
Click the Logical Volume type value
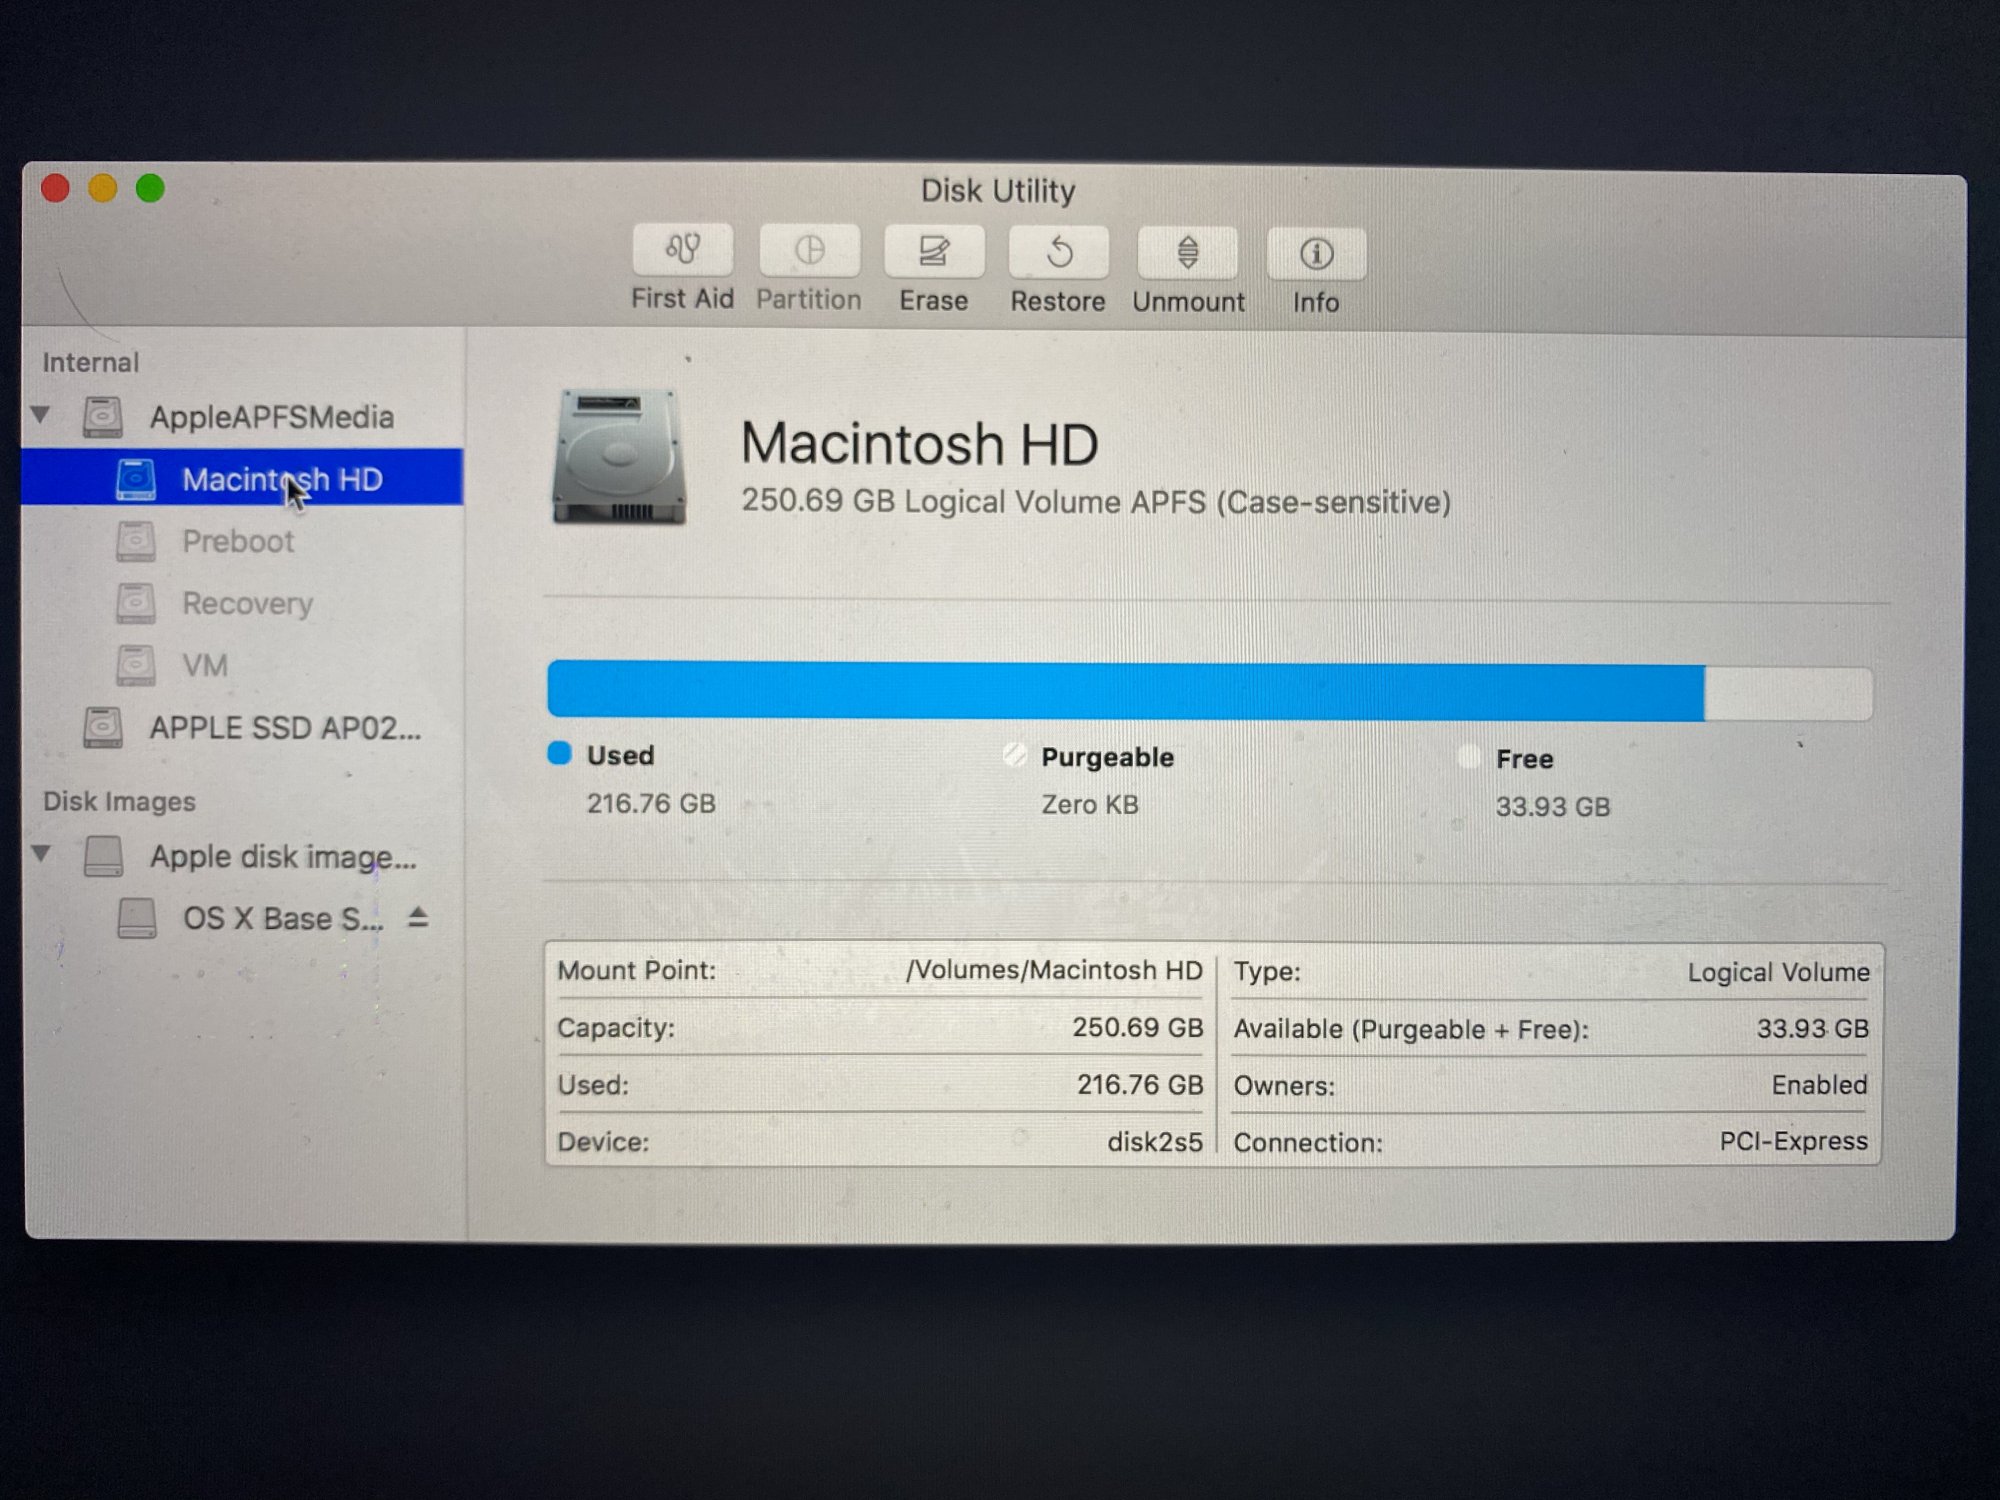[x=1778, y=972]
